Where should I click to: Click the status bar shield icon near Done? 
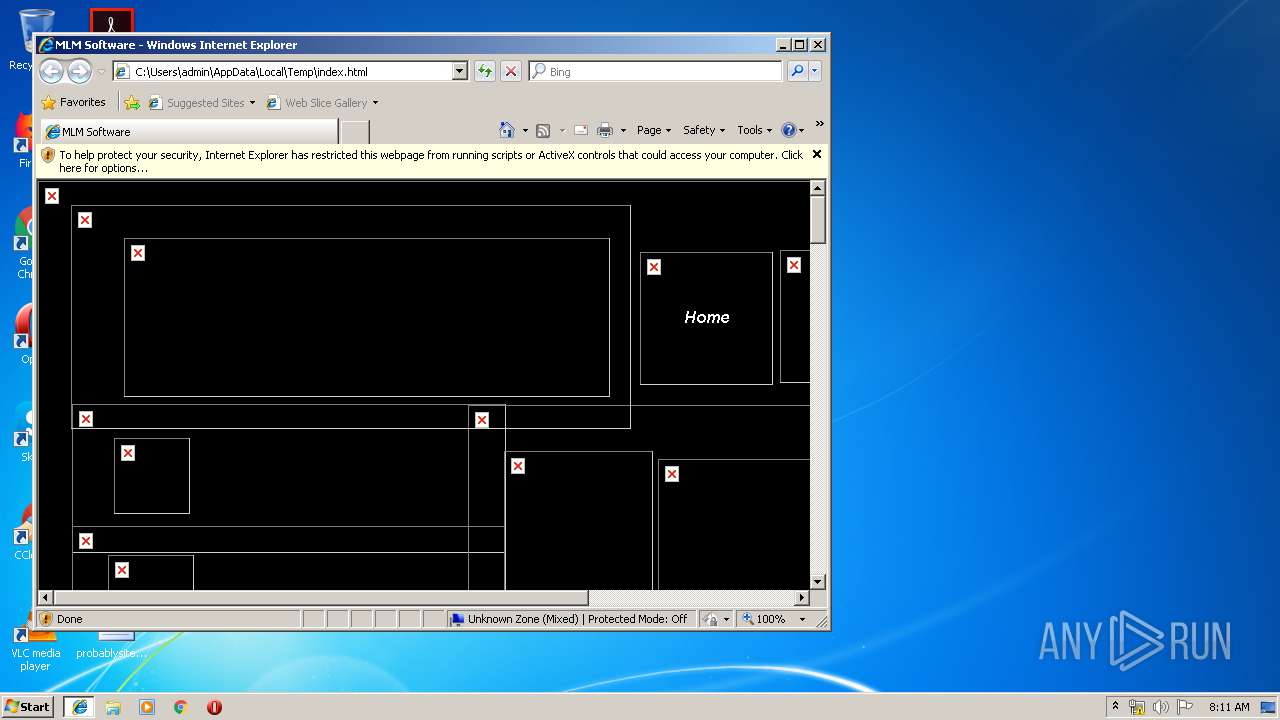(46, 619)
